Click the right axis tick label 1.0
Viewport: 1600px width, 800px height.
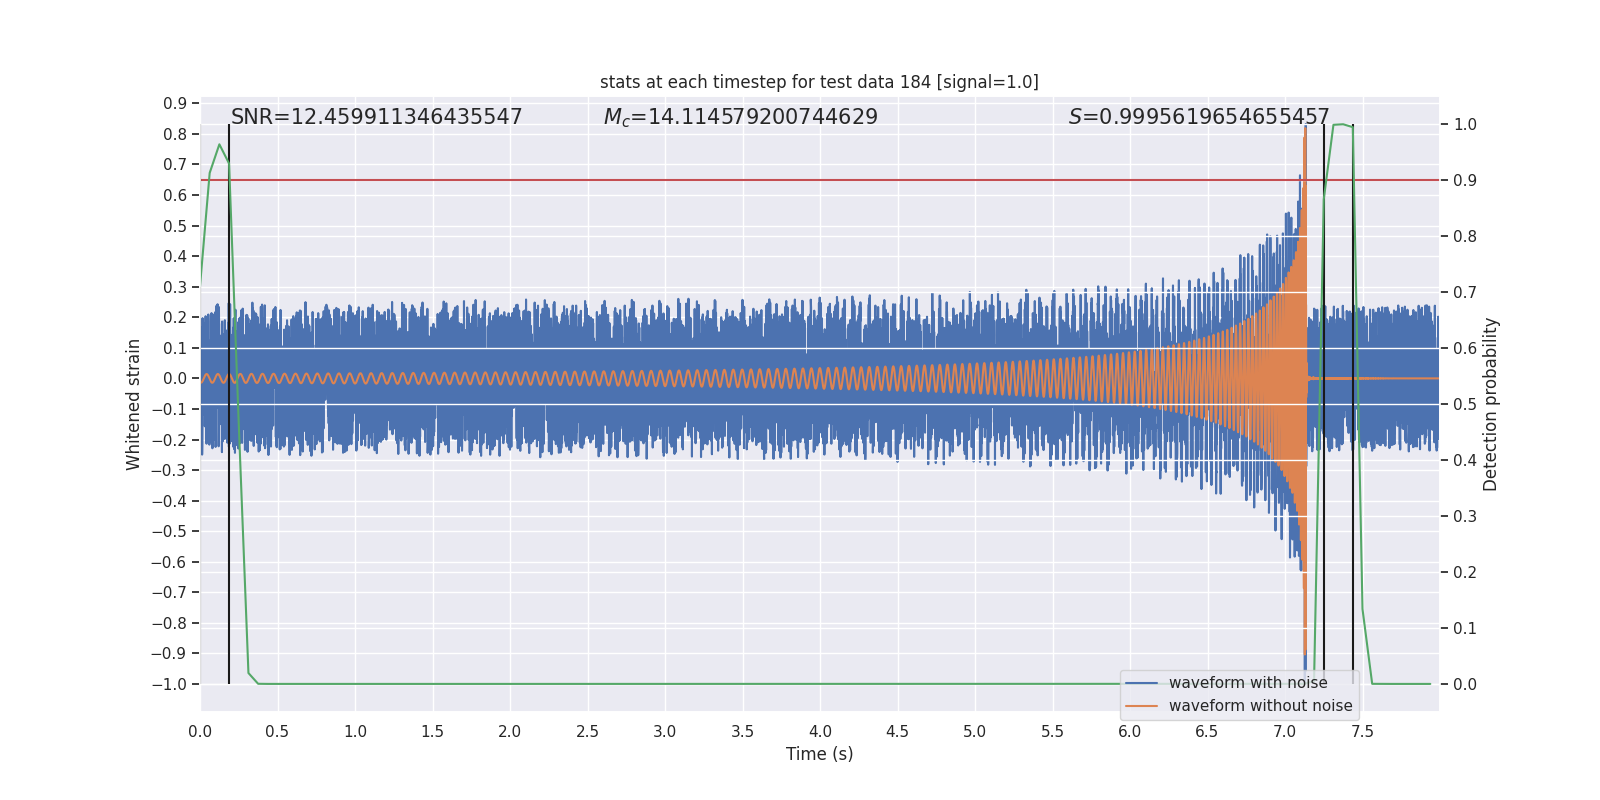[x=1464, y=125]
